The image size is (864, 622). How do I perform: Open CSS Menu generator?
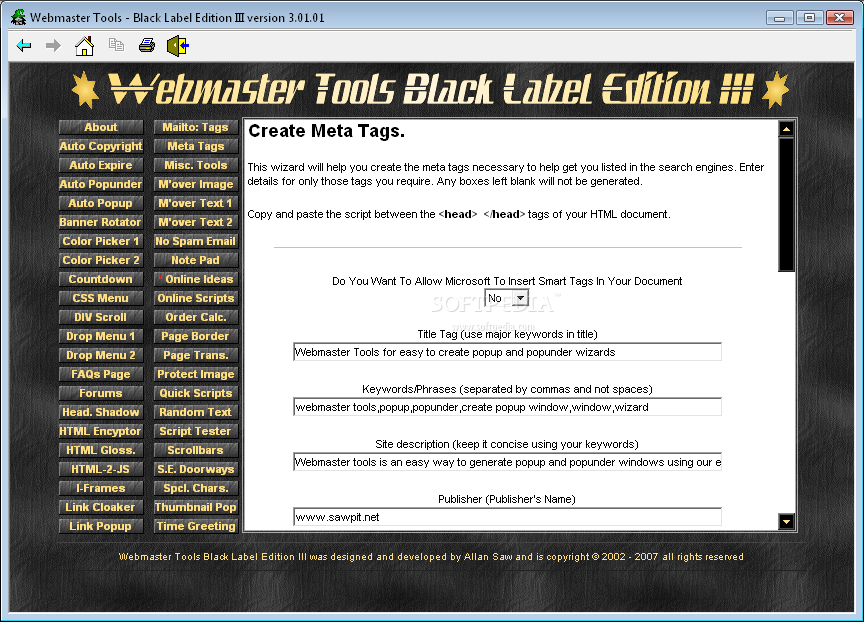pos(101,298)
